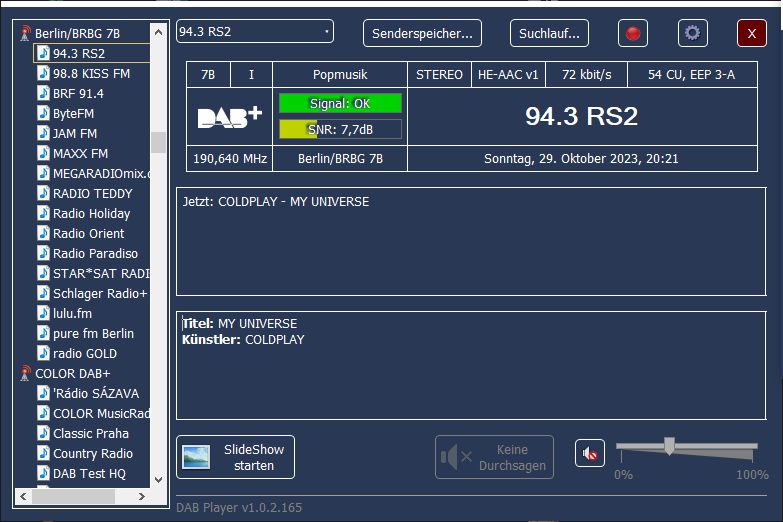Open the 94.3 RS2 station dropdown
Viewport: 783px width, 522px height.
[x=255, y=31]
